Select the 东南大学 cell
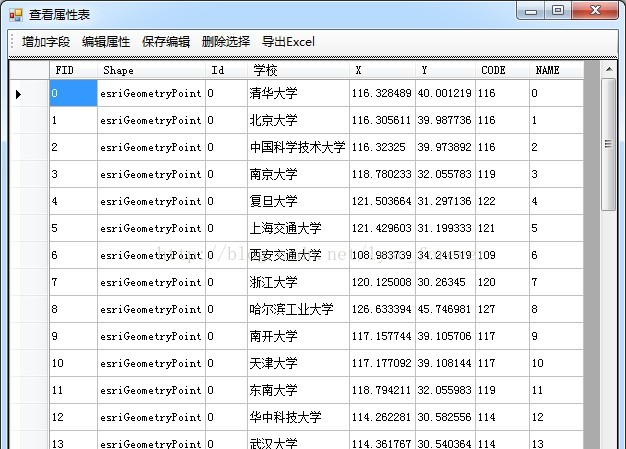 [x=298, y=390]
